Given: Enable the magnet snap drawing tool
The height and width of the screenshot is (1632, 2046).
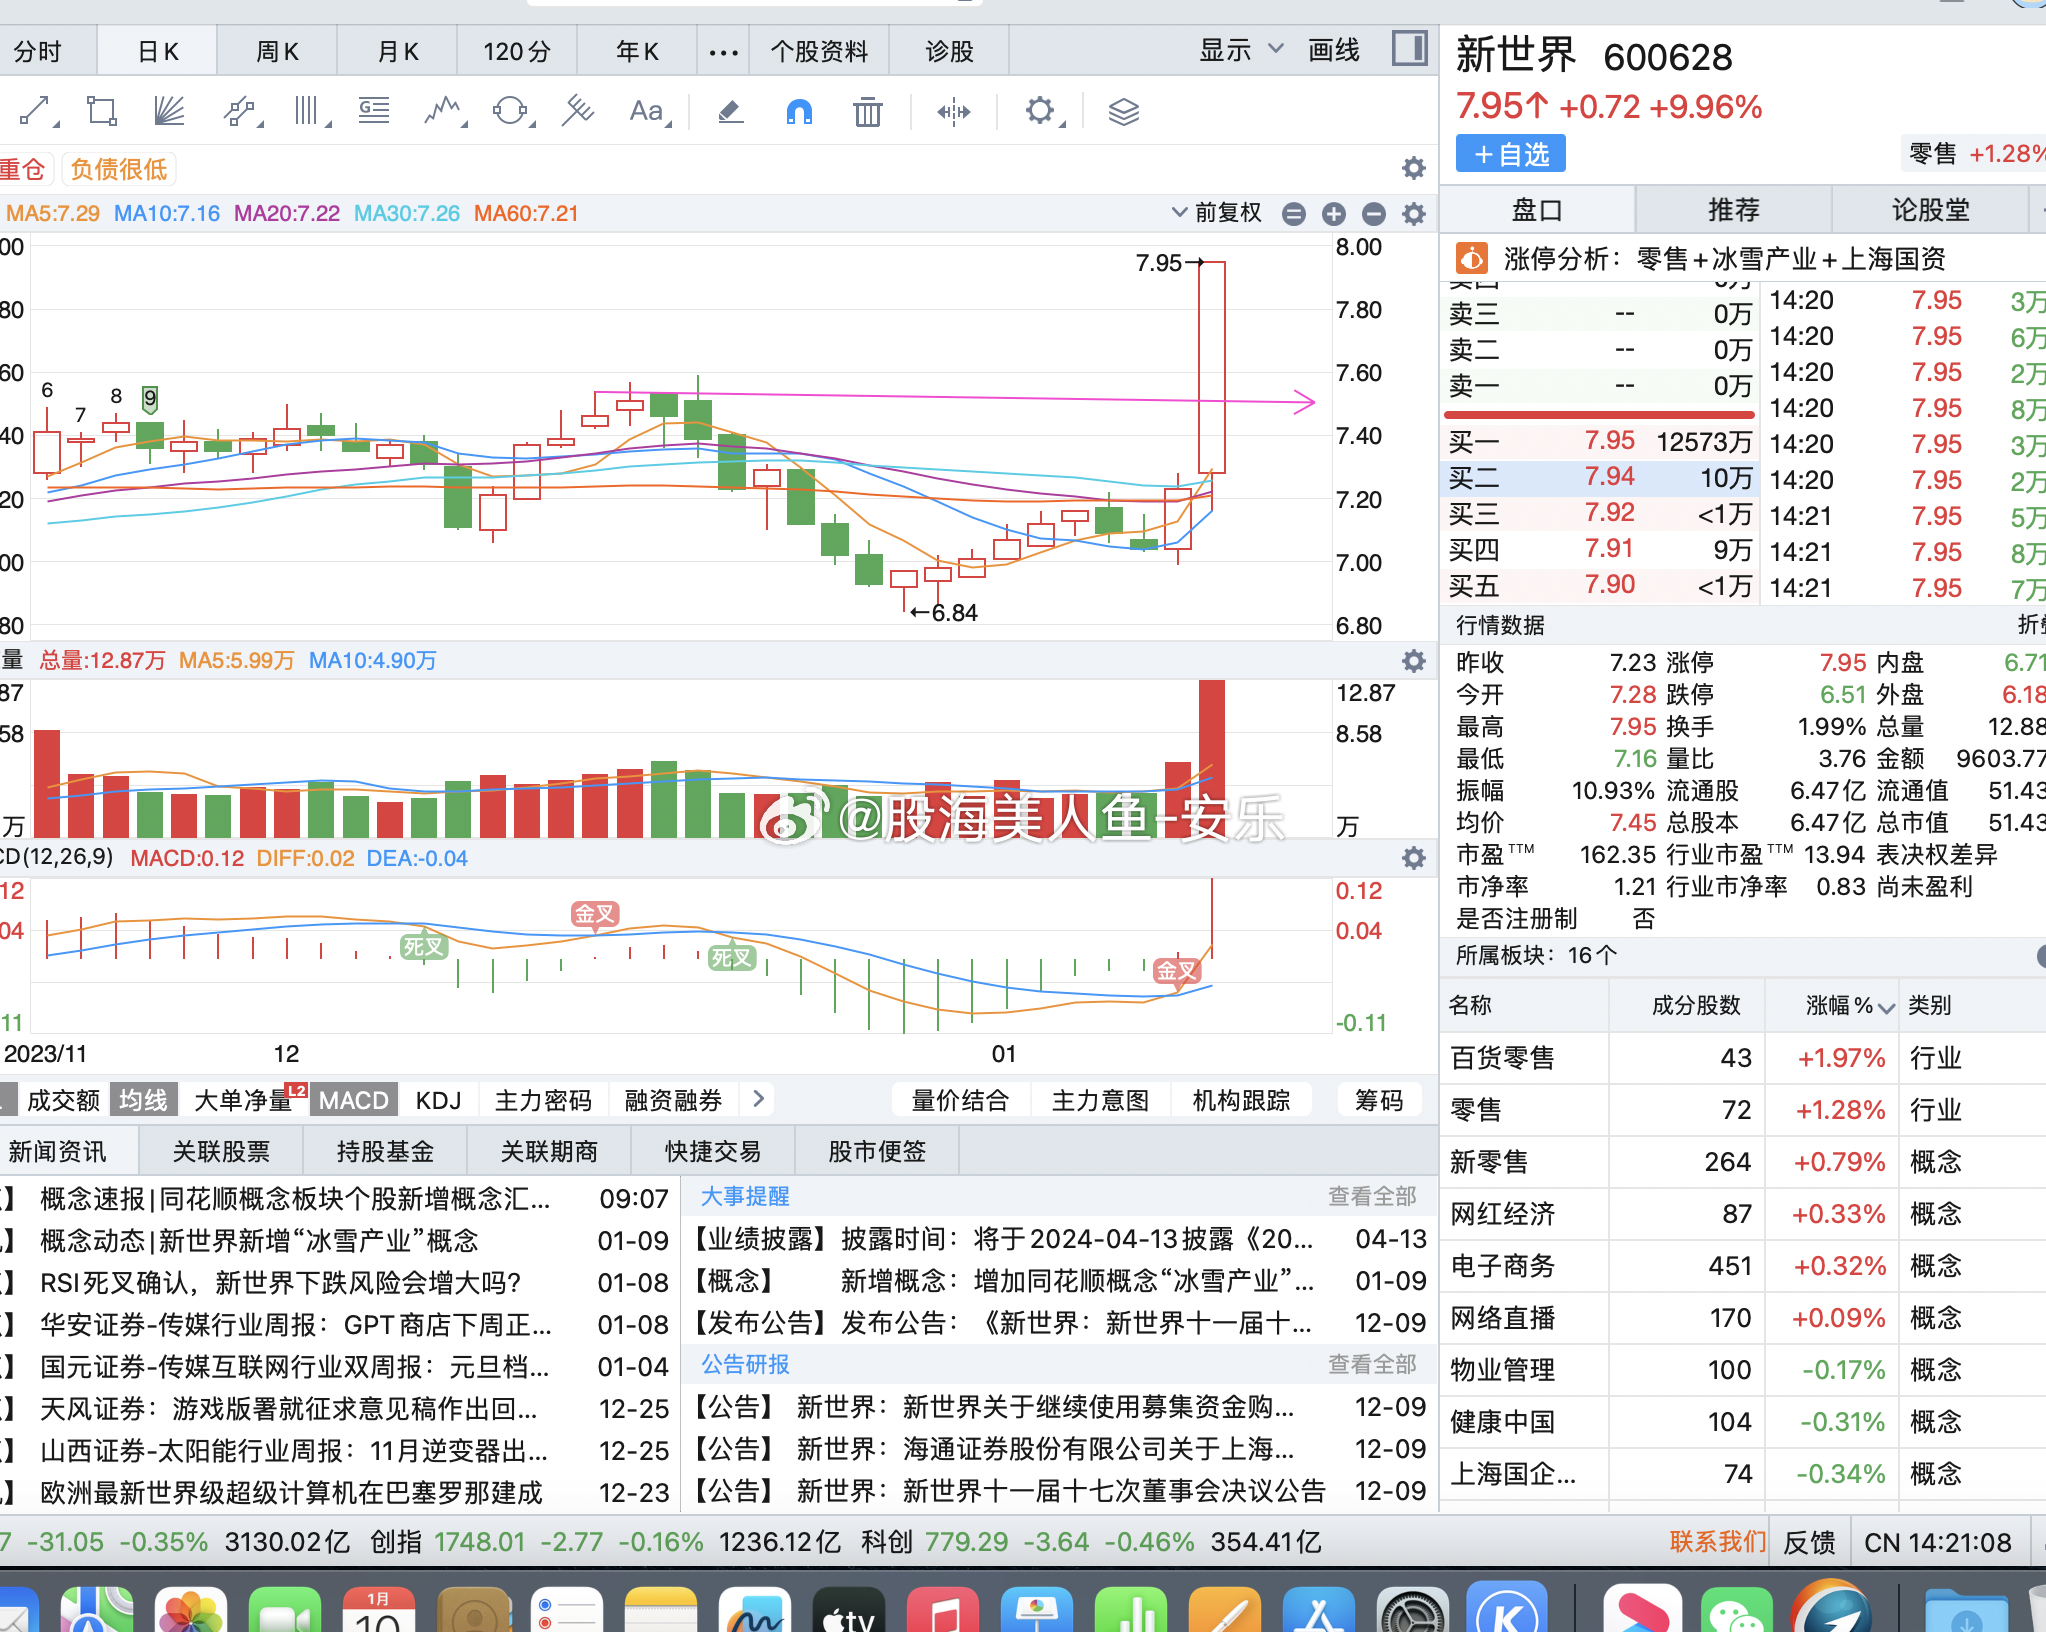Looking at the screenshot, I should click(x=798, y=111).
